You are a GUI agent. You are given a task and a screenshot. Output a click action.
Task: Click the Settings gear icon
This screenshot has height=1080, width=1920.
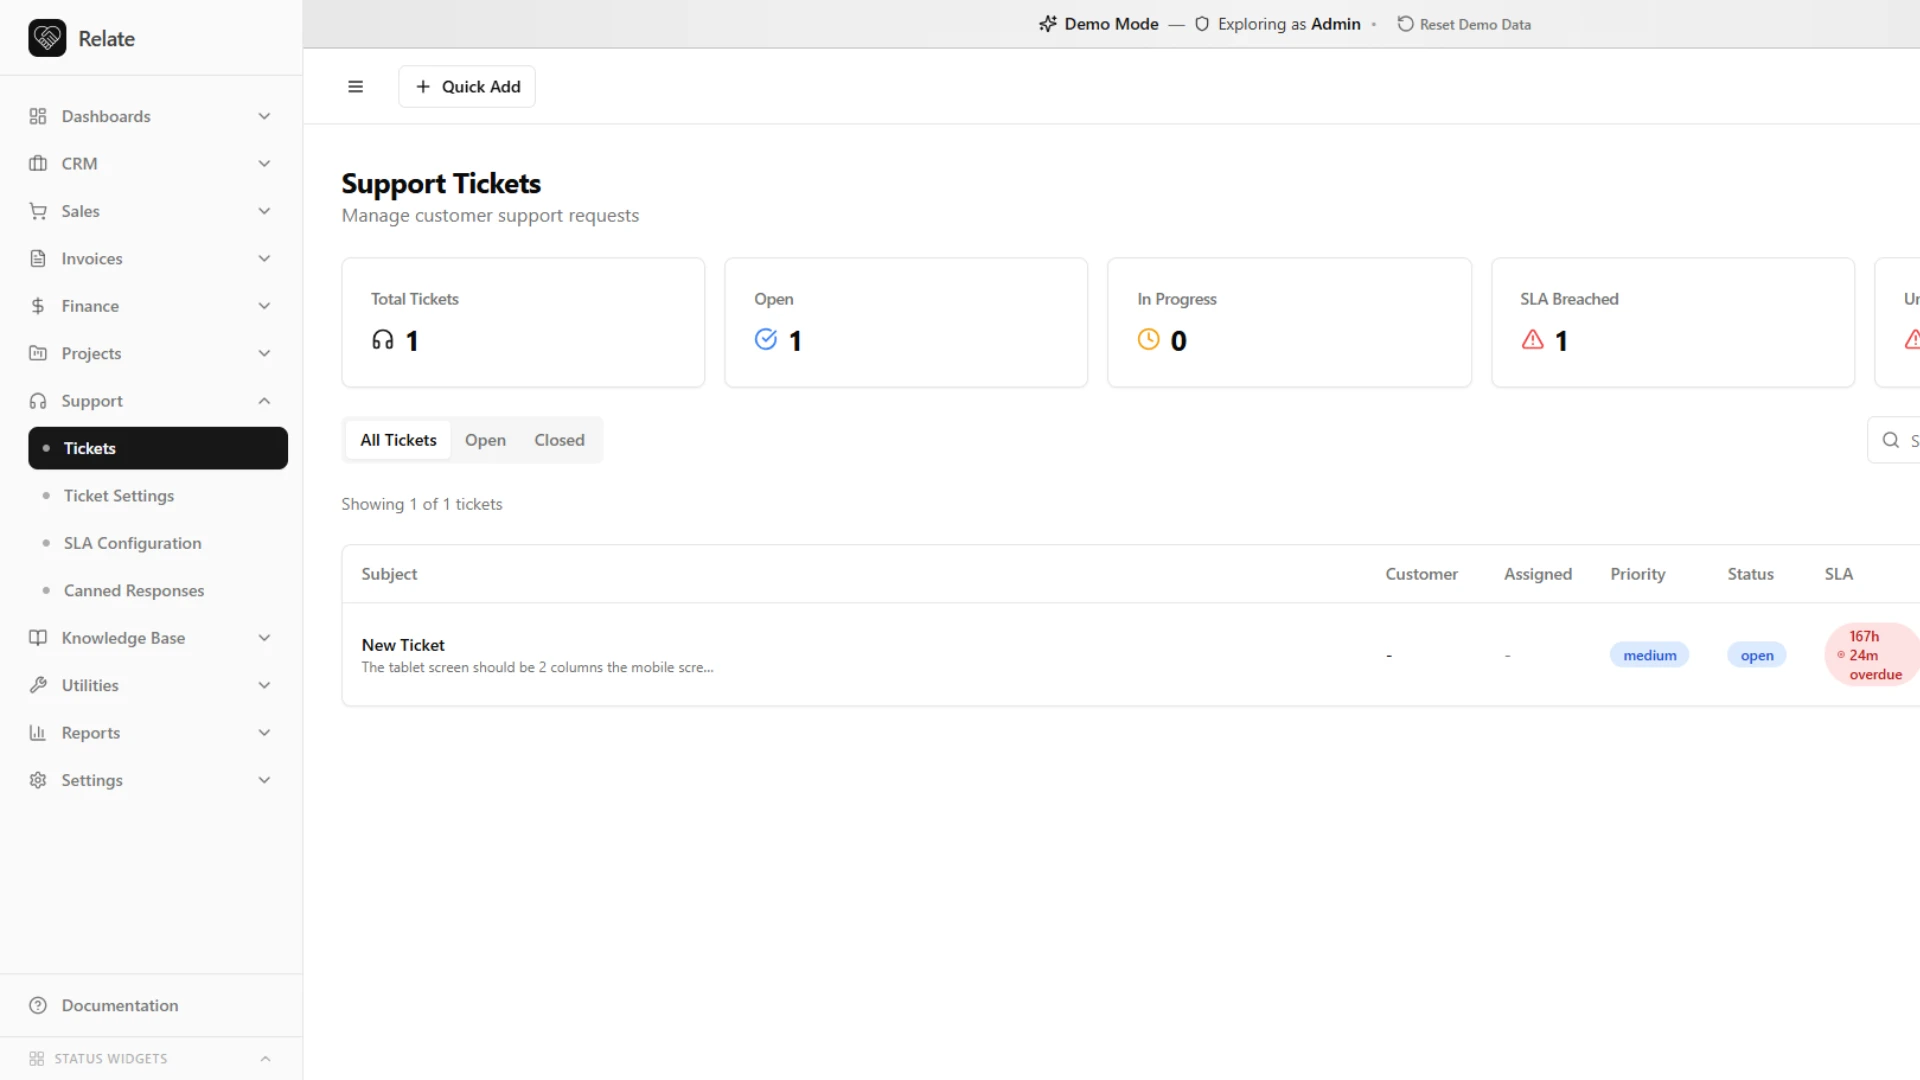38,780
